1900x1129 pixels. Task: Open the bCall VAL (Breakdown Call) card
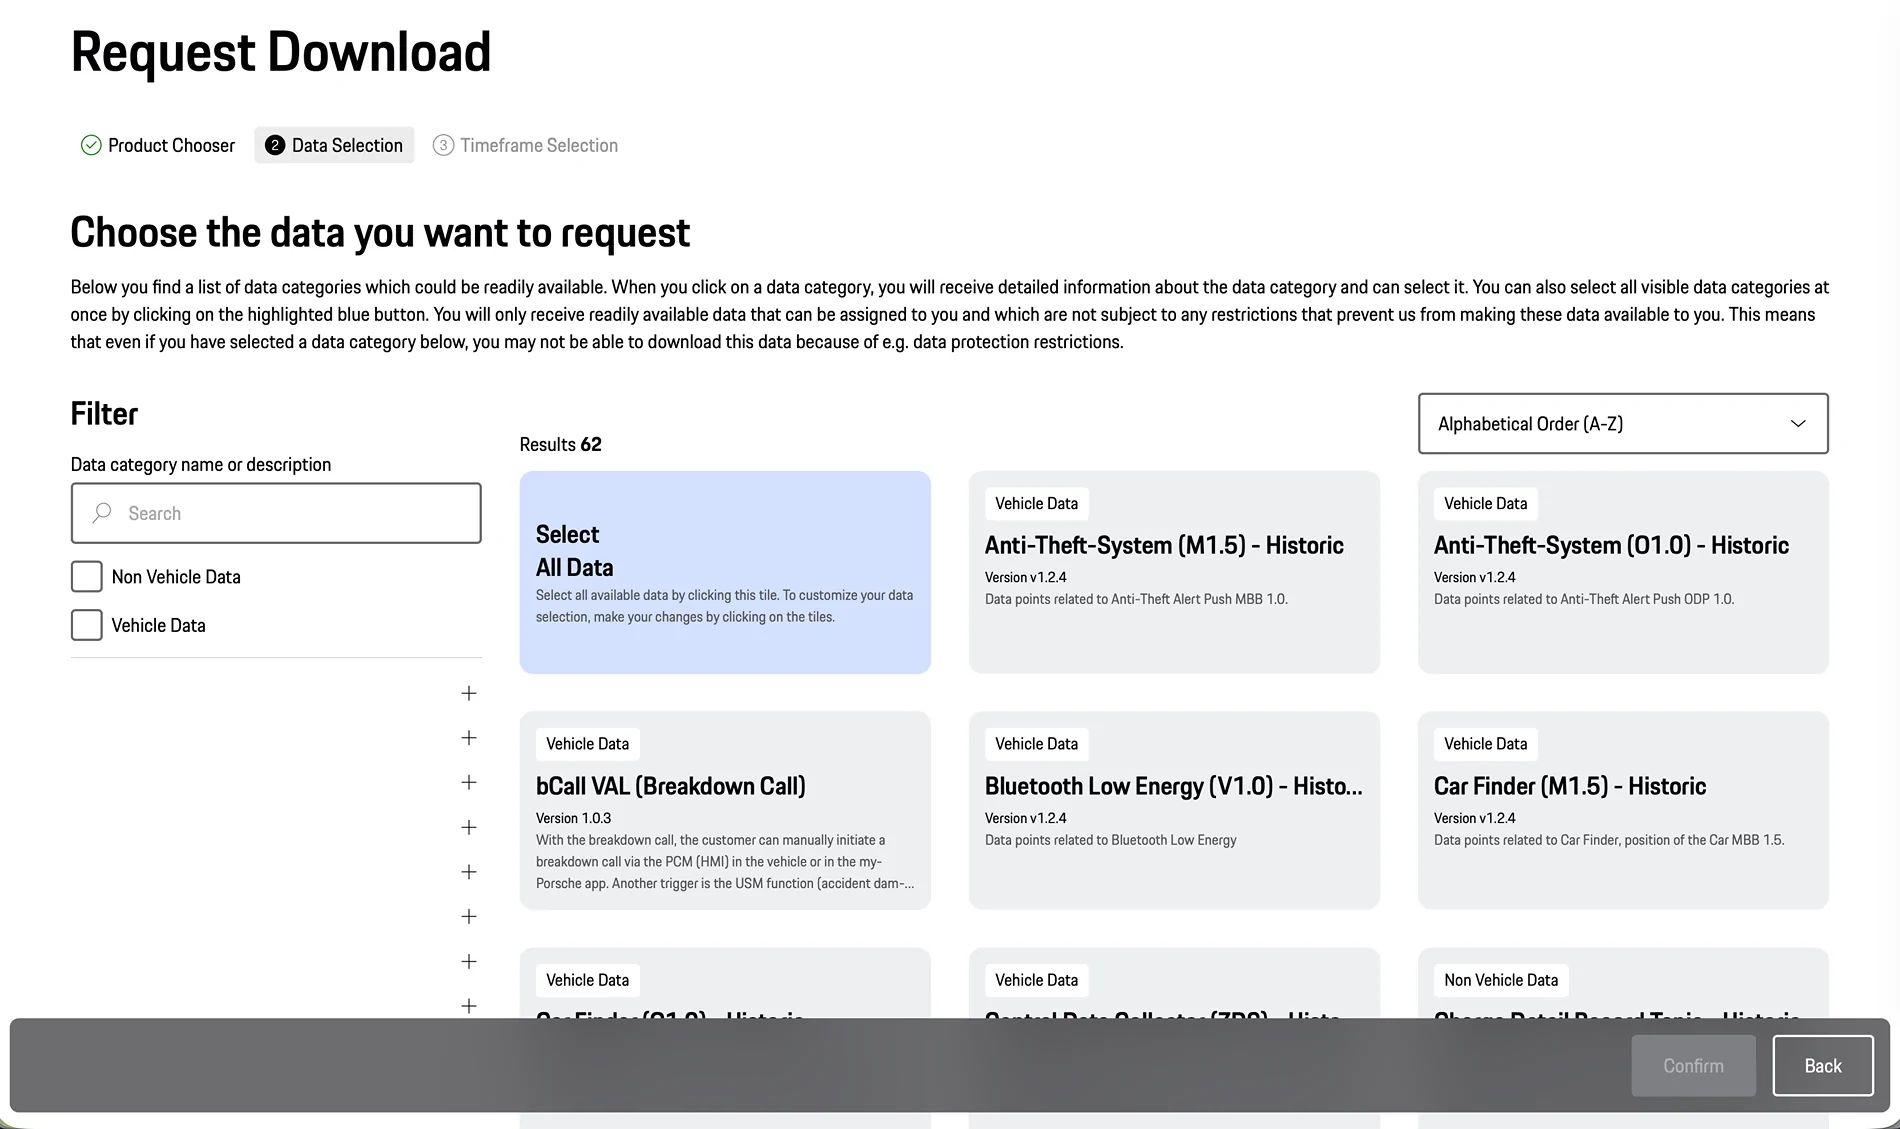(x=725, y=810)
